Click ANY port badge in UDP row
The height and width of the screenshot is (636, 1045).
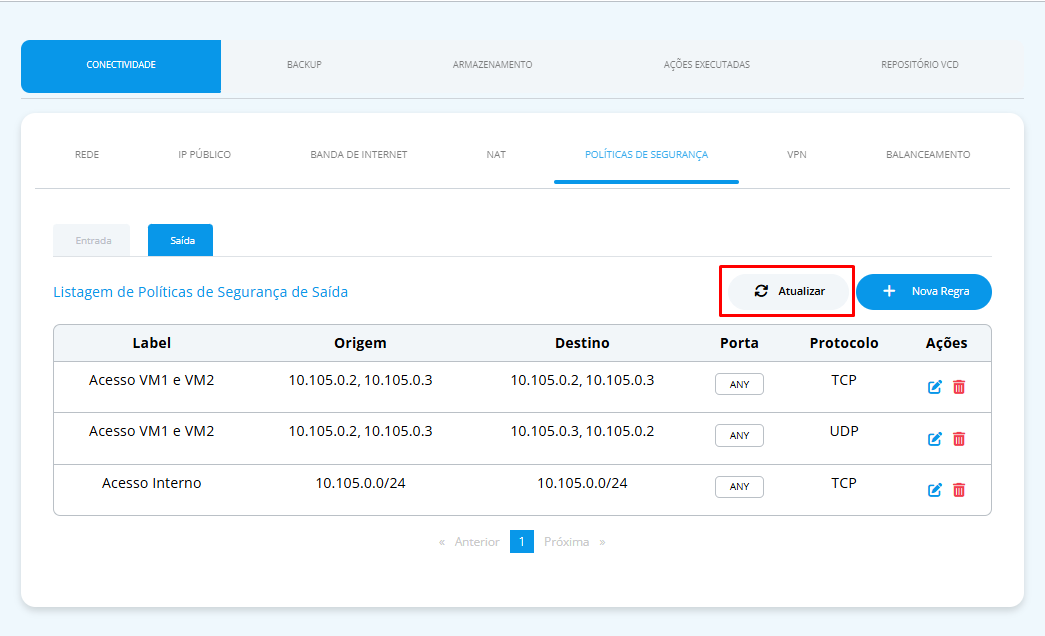click(x=739, y=435)
